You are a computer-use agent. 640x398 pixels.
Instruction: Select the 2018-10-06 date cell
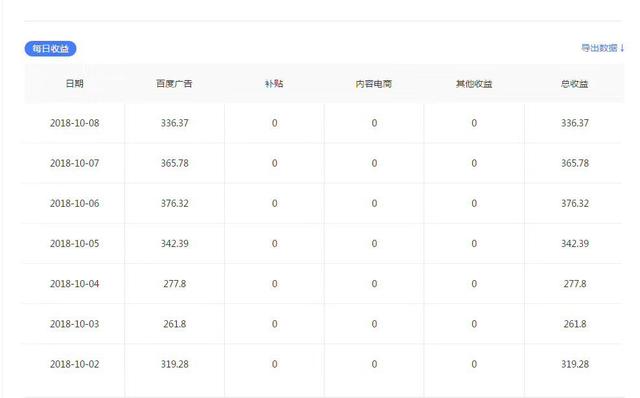(75, 203)
